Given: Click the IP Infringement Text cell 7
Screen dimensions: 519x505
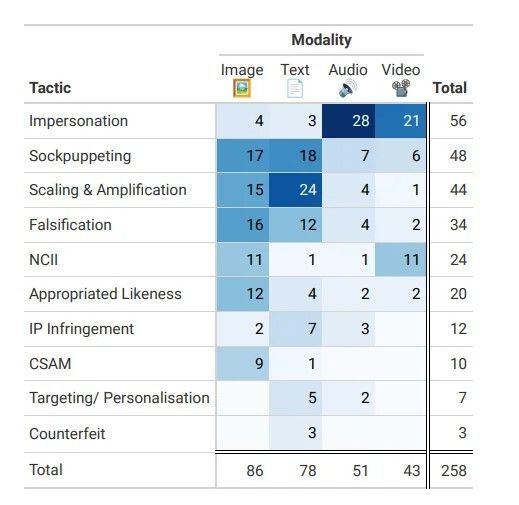Looking at the screenshot, I should click(x=295, y=329).
